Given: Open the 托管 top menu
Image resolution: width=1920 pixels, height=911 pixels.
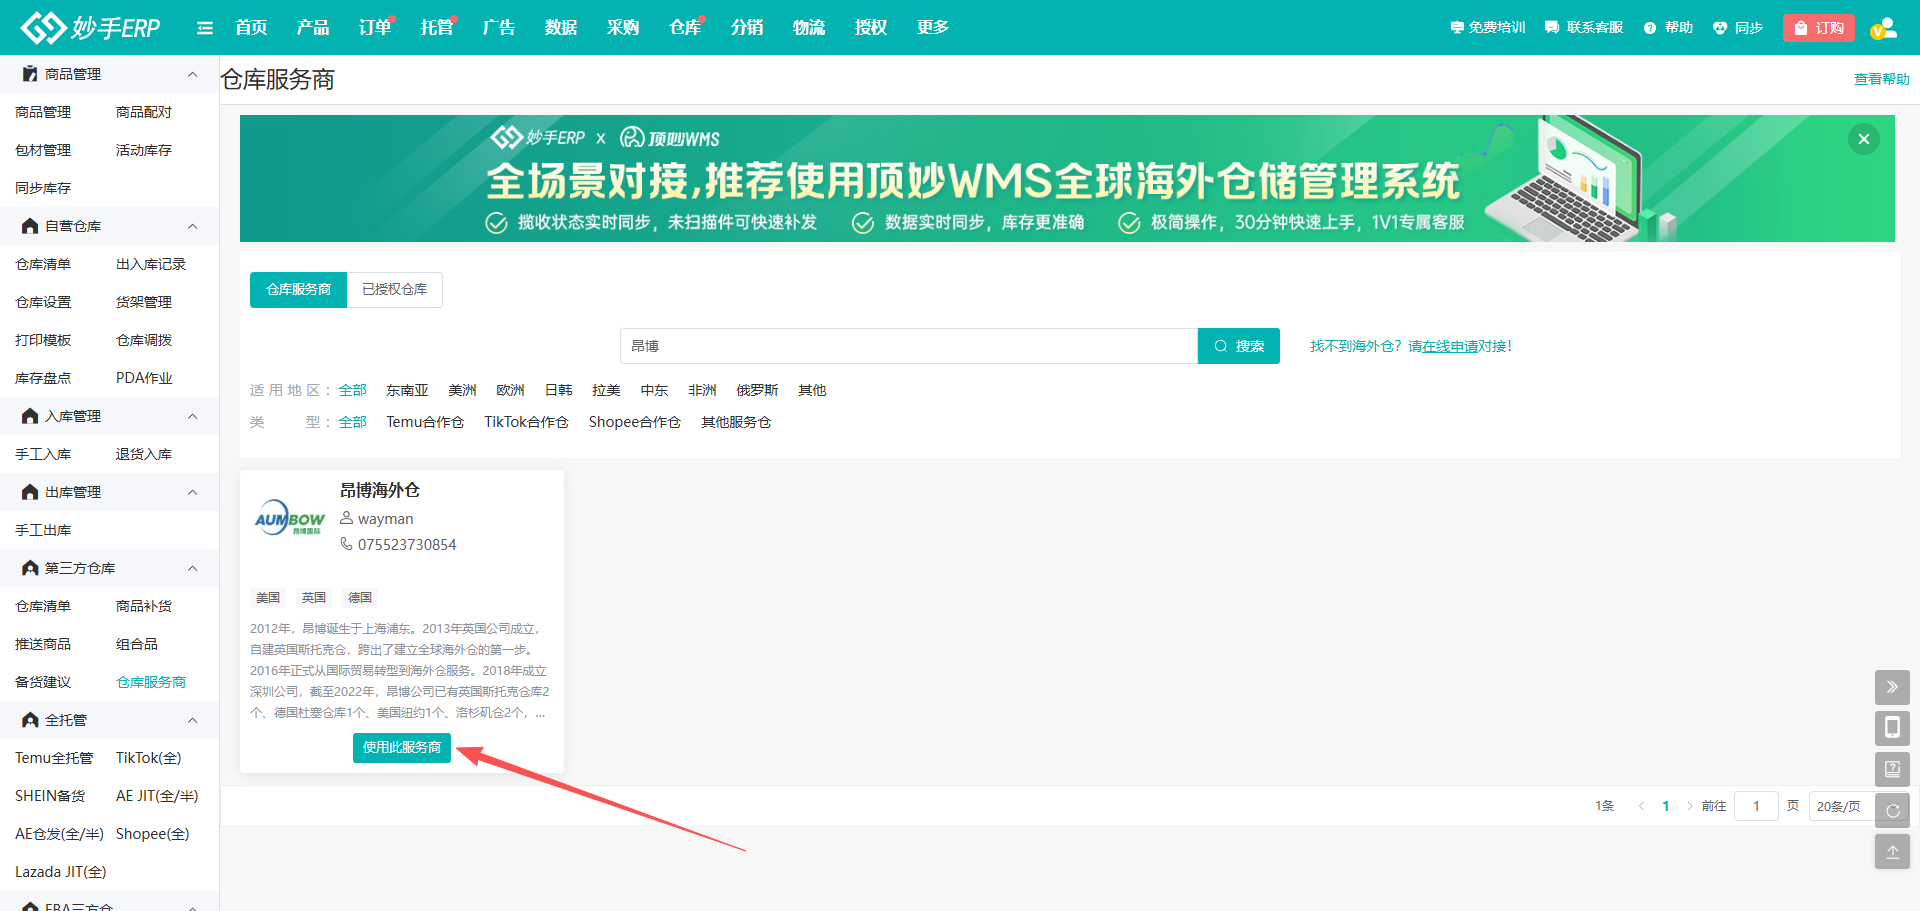Looking at the screenshot, I should click(x=437, y=28).
